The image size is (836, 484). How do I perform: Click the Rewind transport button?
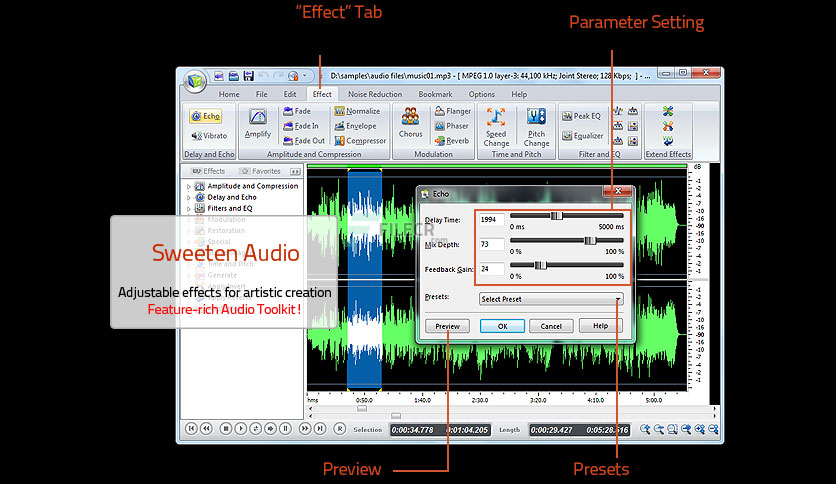(x=206, y=429)
